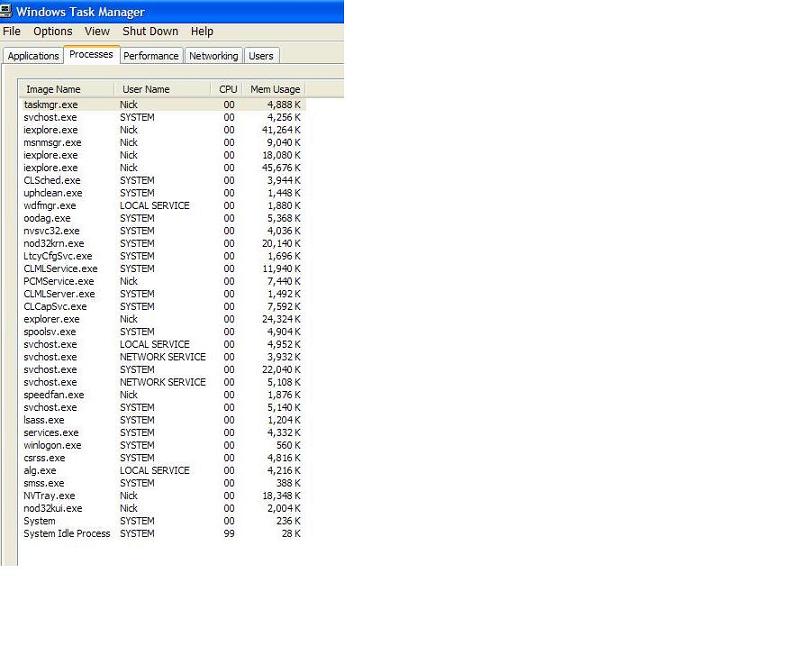Select the nvsvc32.exe process
The image size is (807, 646).
point(163,231)
